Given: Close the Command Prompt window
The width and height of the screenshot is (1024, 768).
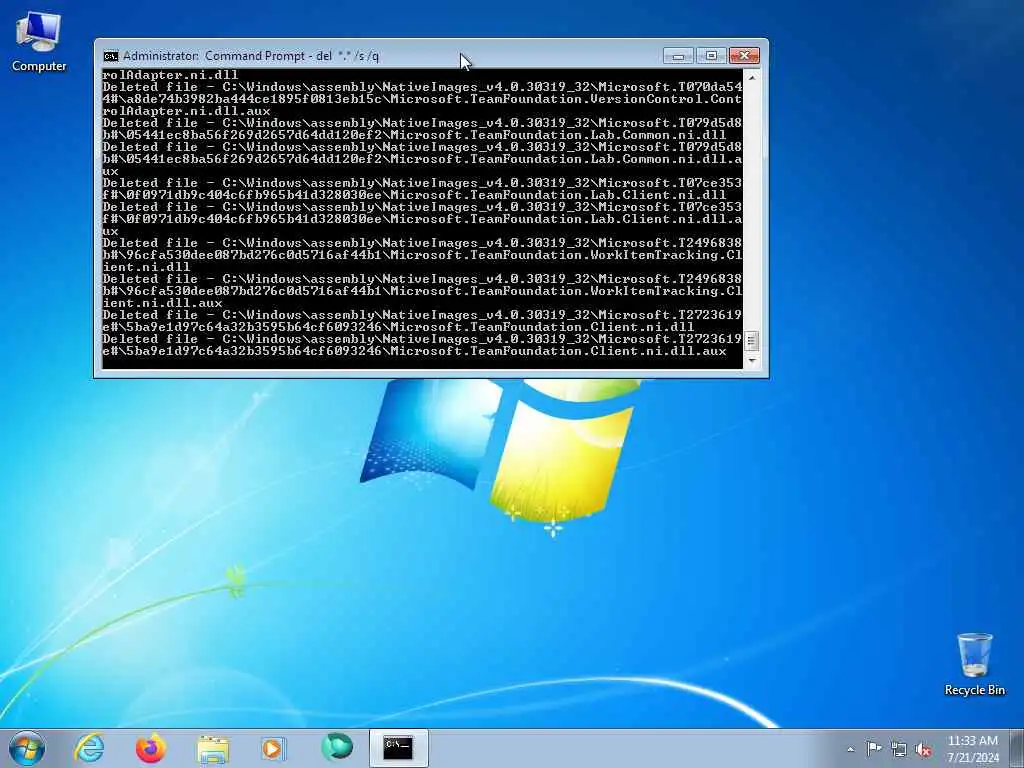Looking at the screenshot, I should (744, 56).
